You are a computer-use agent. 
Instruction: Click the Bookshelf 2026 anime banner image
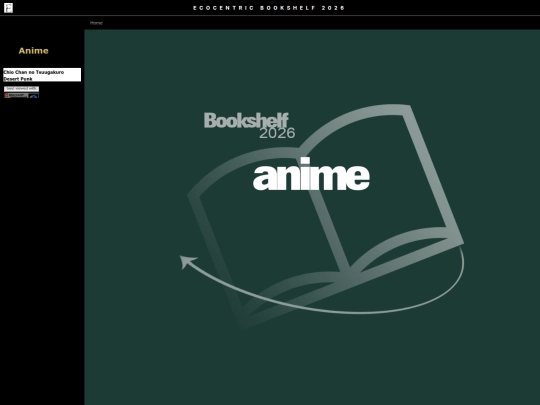(x=312, y=217)
